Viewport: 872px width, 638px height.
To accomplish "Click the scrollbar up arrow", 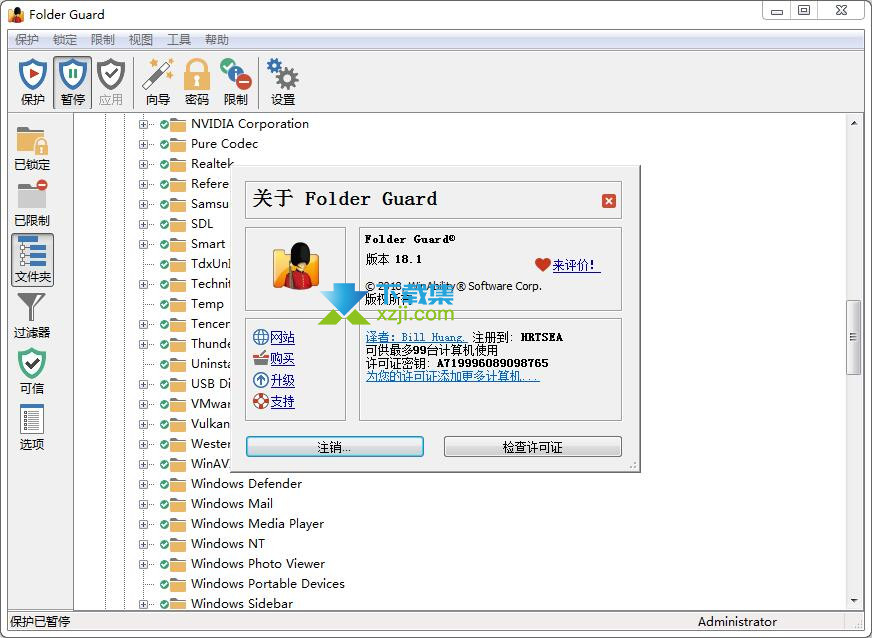I will (x=854, y=123).
